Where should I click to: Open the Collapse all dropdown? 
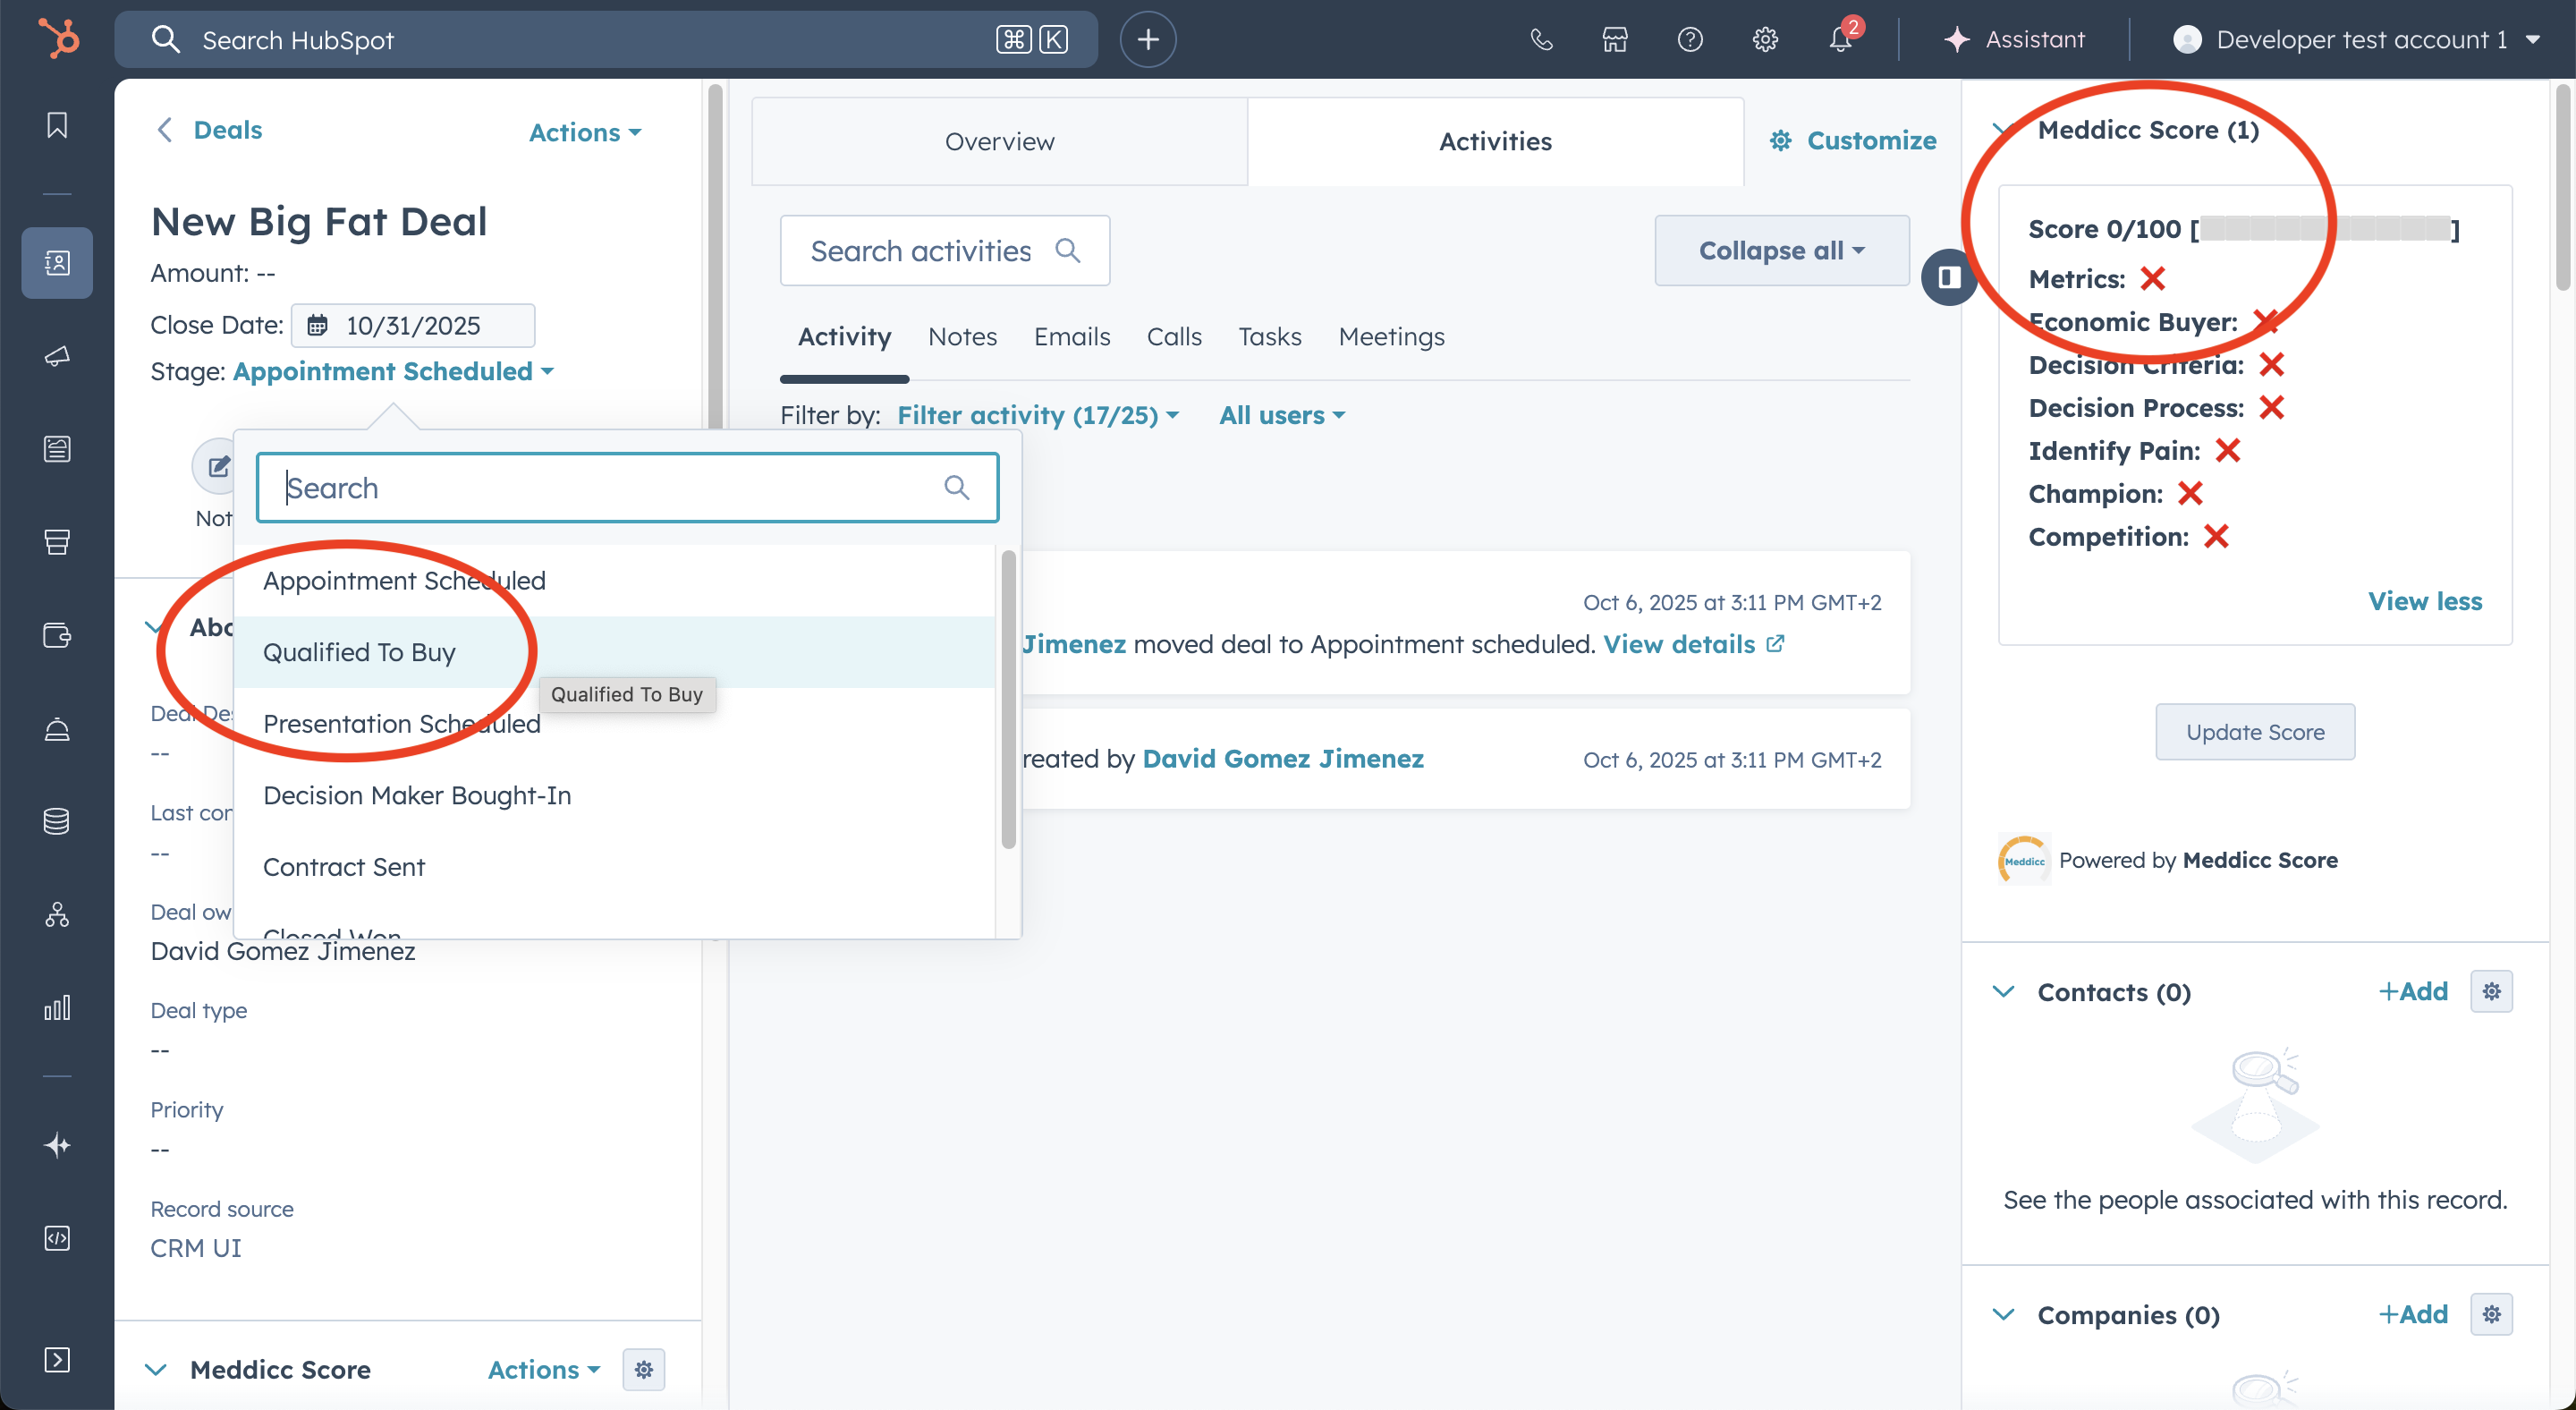(1781, 250)
